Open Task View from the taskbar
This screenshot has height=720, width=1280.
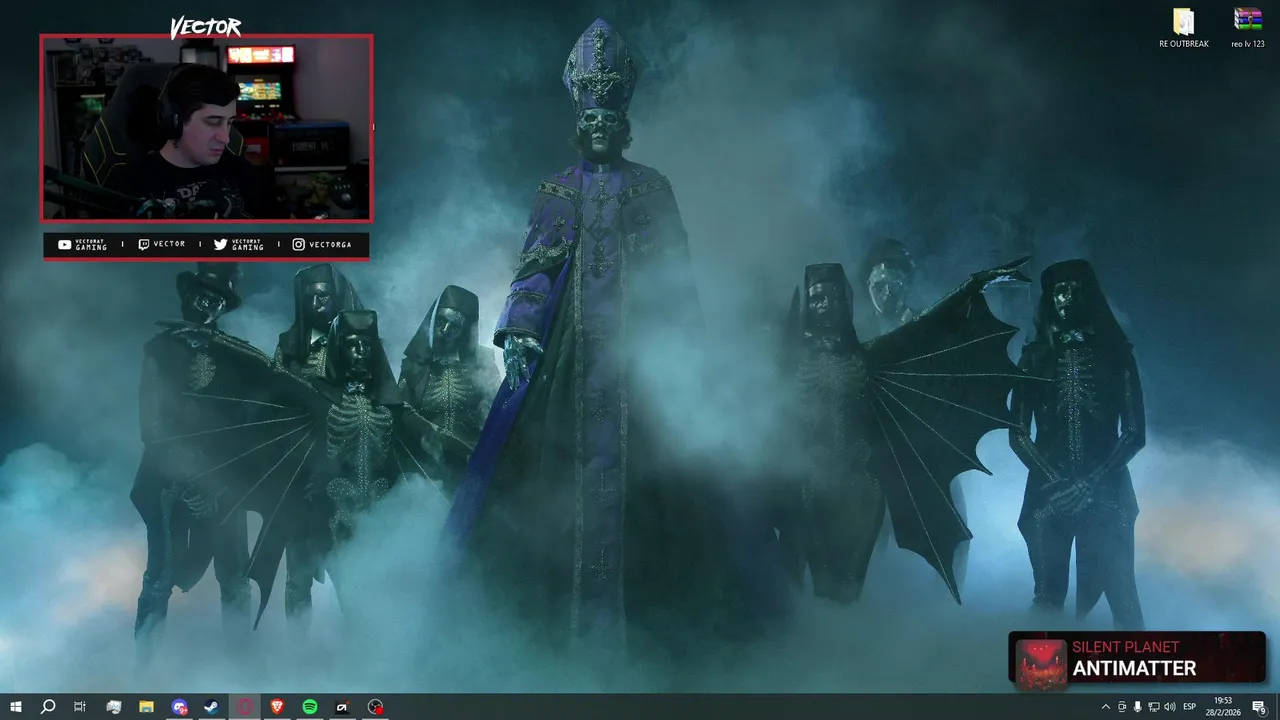[80, 707]
